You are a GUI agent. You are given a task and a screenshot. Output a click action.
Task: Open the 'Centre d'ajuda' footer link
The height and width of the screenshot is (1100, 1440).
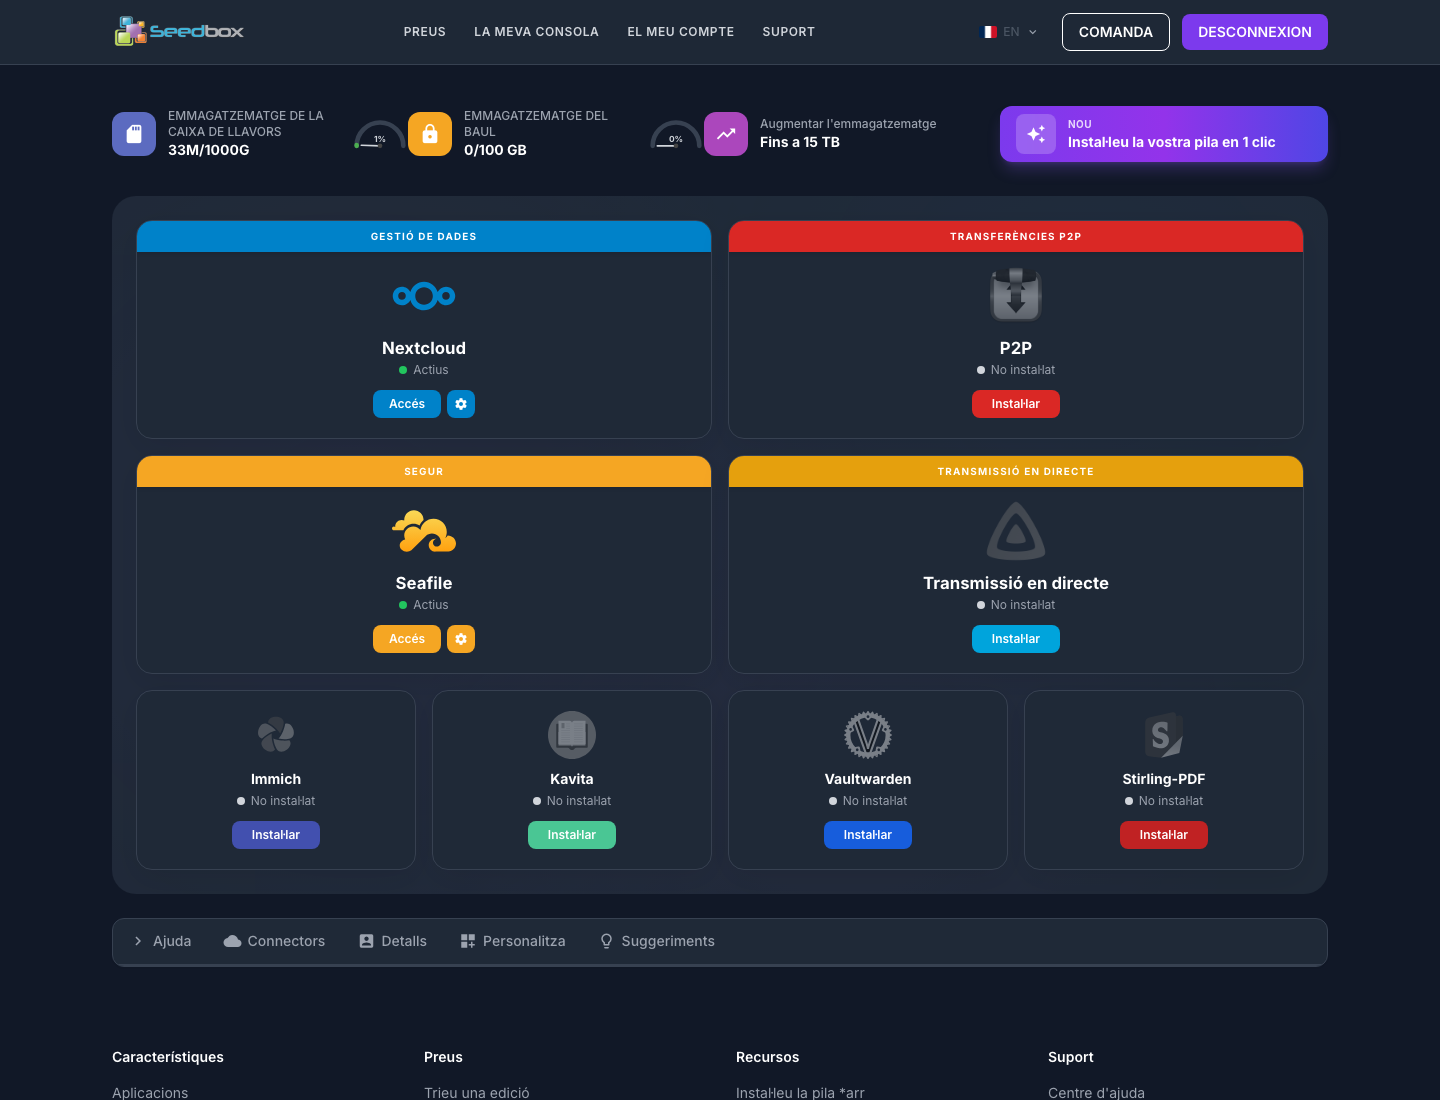point(1096,1093)
